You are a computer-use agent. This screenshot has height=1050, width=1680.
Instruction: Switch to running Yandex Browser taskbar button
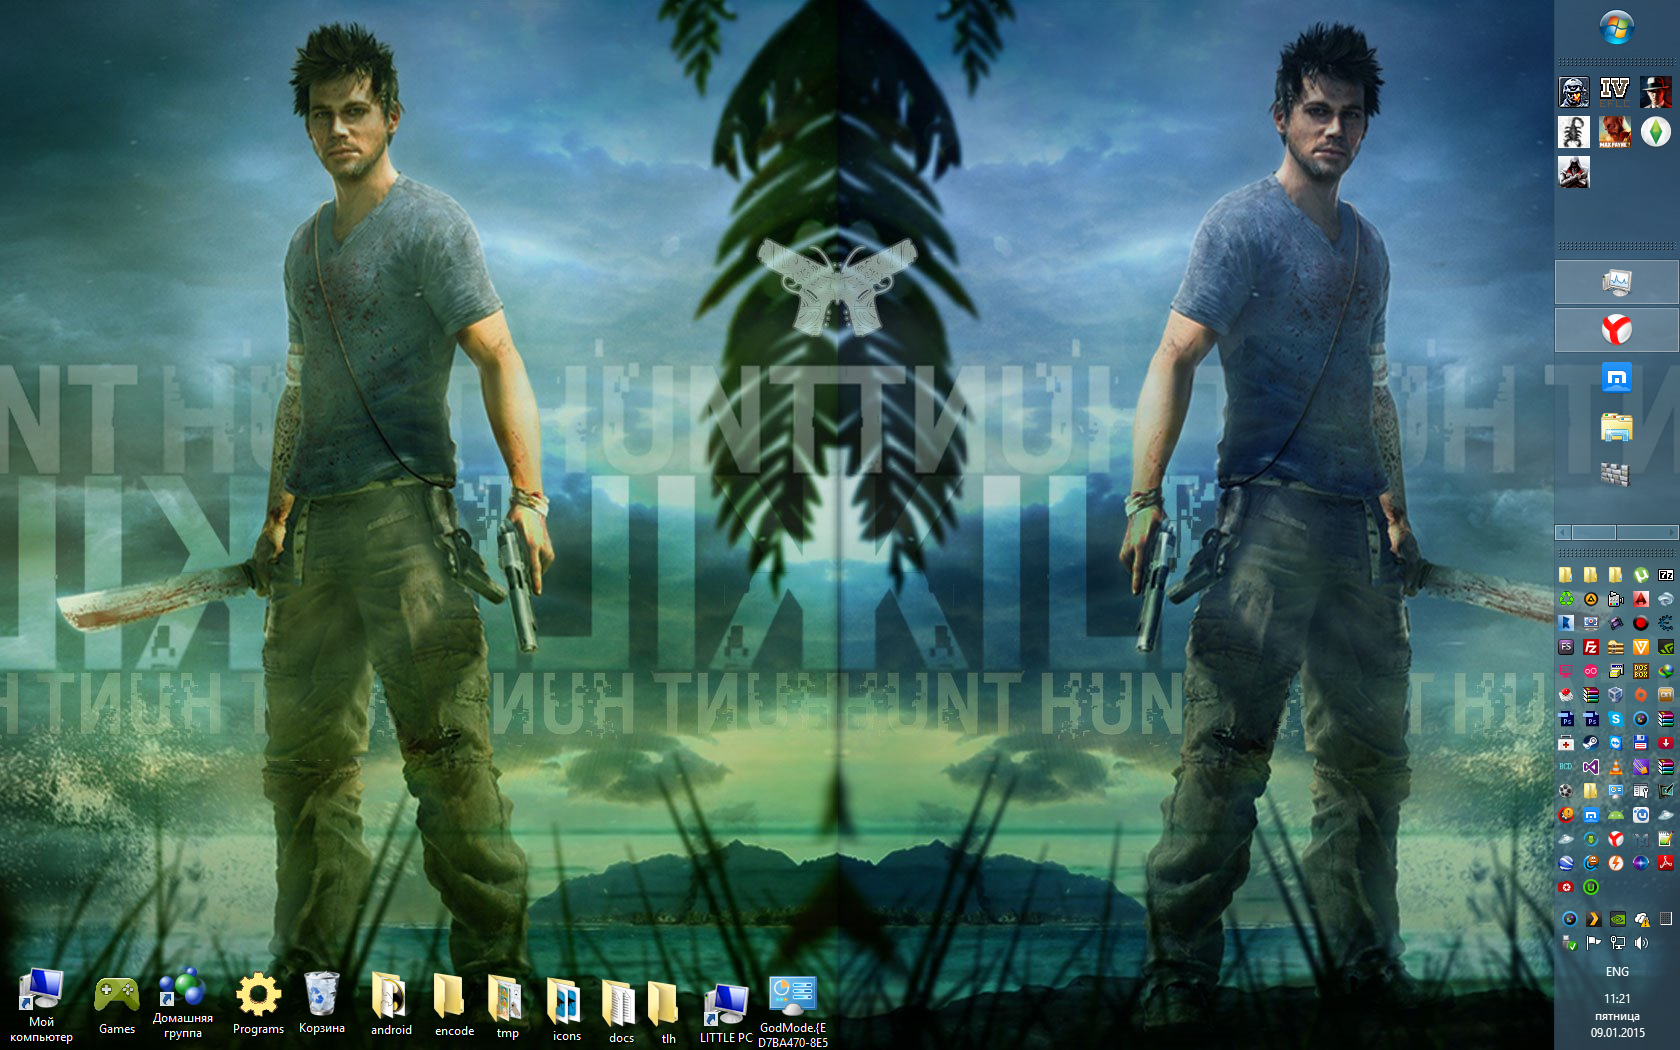click(1617, 329)
